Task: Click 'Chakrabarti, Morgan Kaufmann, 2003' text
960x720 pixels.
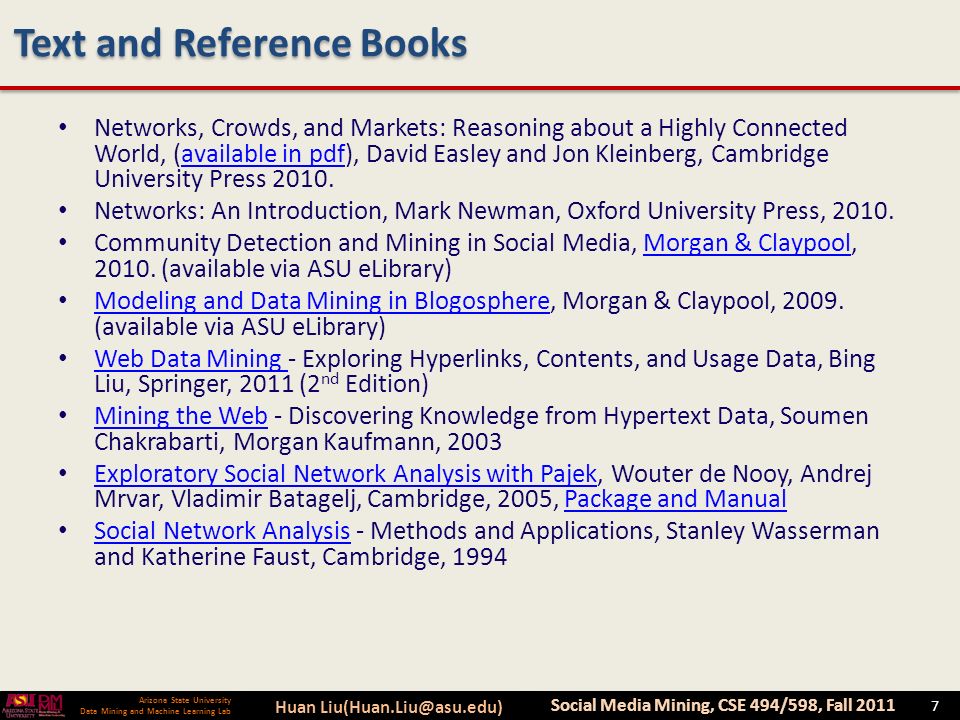Action: point(298,441)
